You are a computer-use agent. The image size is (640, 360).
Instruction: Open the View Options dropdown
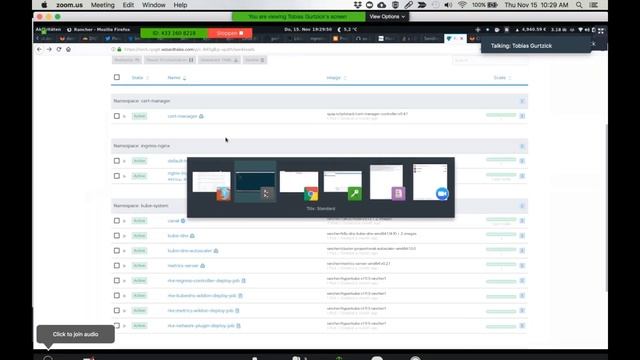[387, 17]
